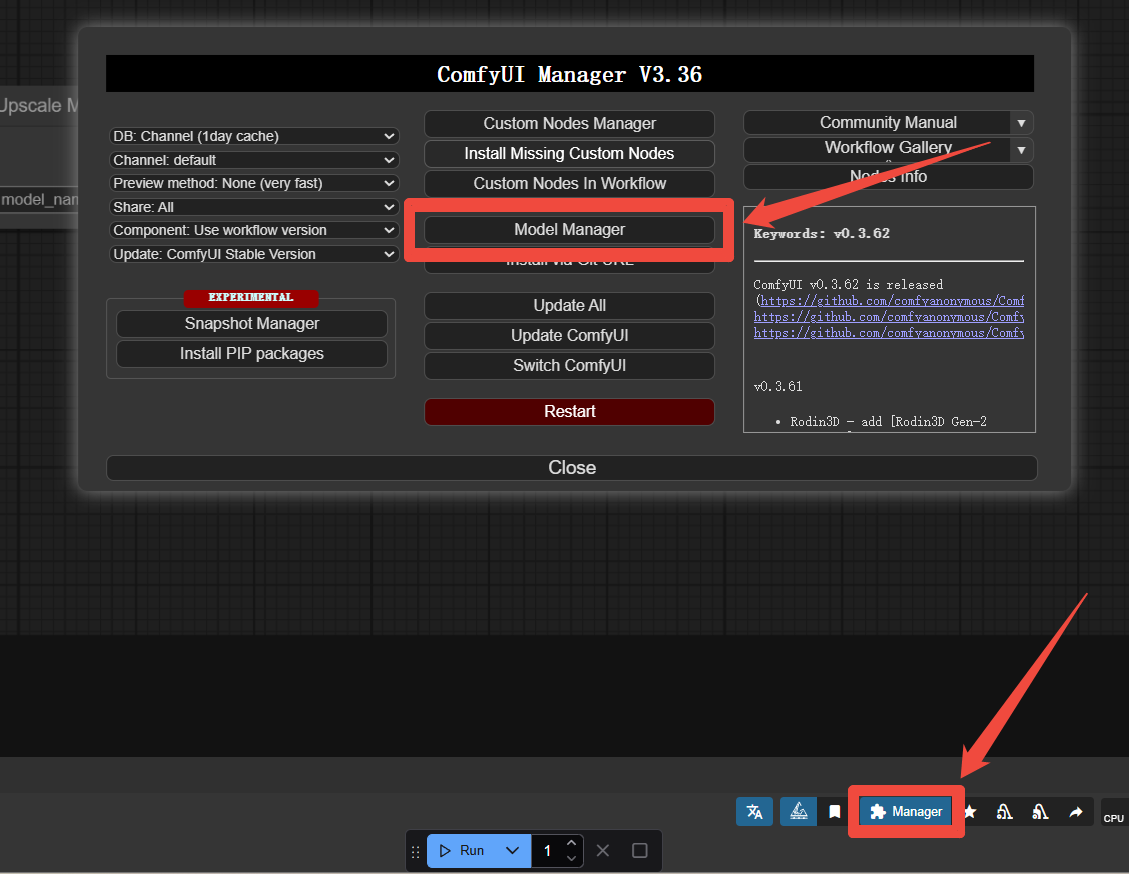This screenshot has height=874, width=1129.
Task: Open the Model Manager
Action: point(569,229)
